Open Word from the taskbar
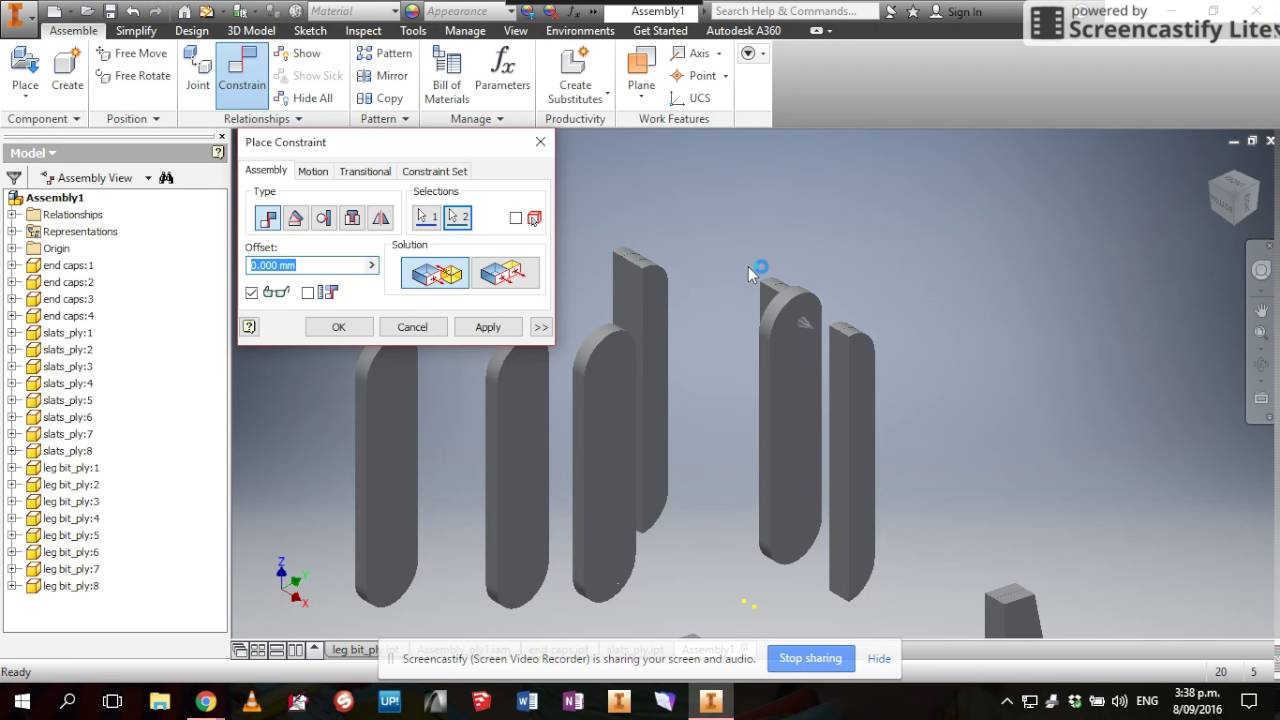 [x=527, y=701]
